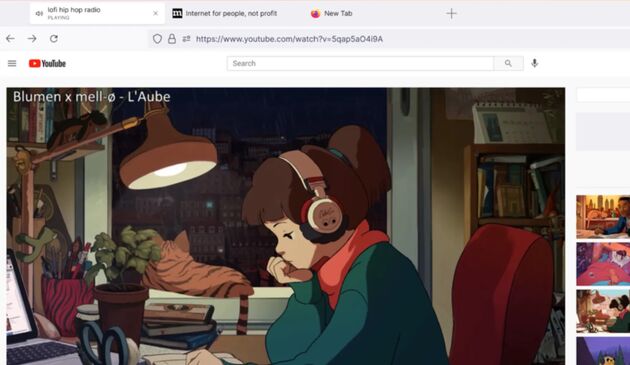The height and width of the screenshot is (365, 630).
Task: Close the lofi hip hop radio tab
Action: point(155,13)
